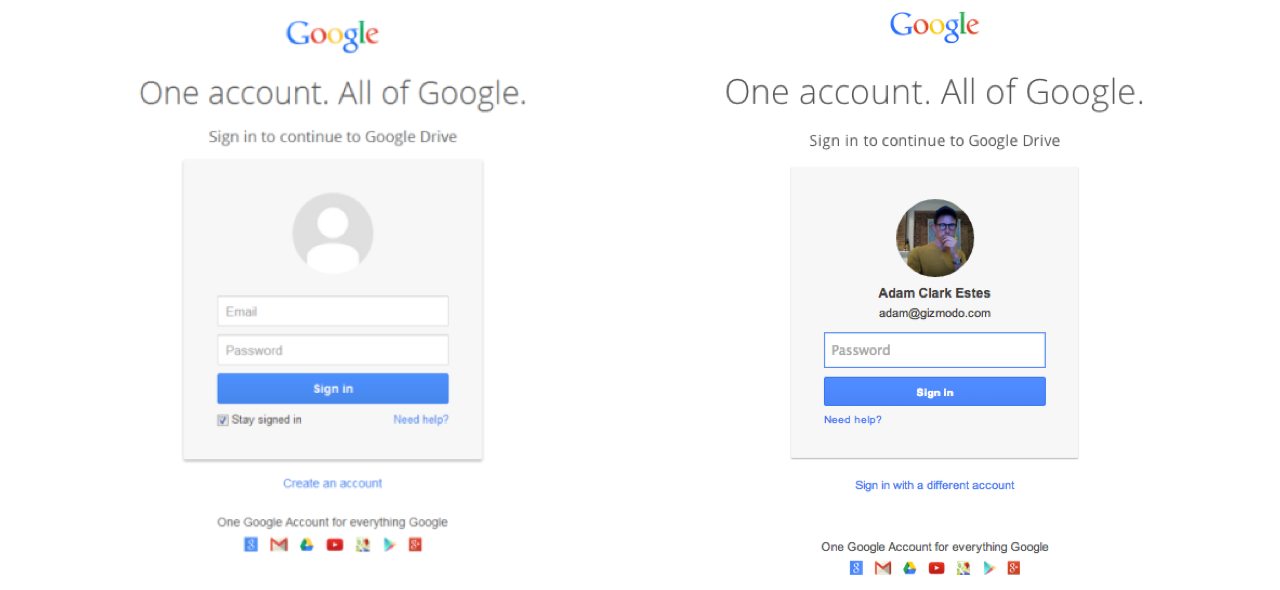Click the Email input field

333,311
